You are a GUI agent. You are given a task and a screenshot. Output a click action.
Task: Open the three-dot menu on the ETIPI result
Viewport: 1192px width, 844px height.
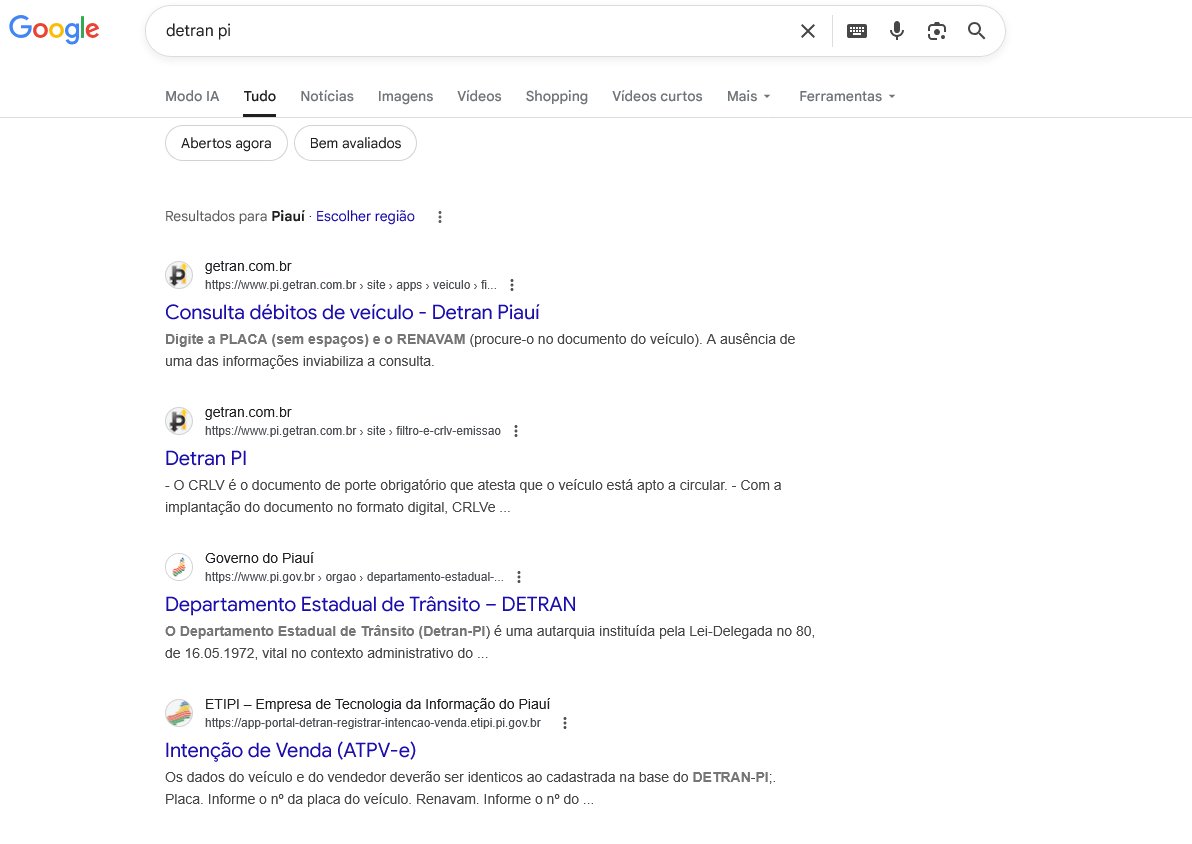tap(565, 722)
